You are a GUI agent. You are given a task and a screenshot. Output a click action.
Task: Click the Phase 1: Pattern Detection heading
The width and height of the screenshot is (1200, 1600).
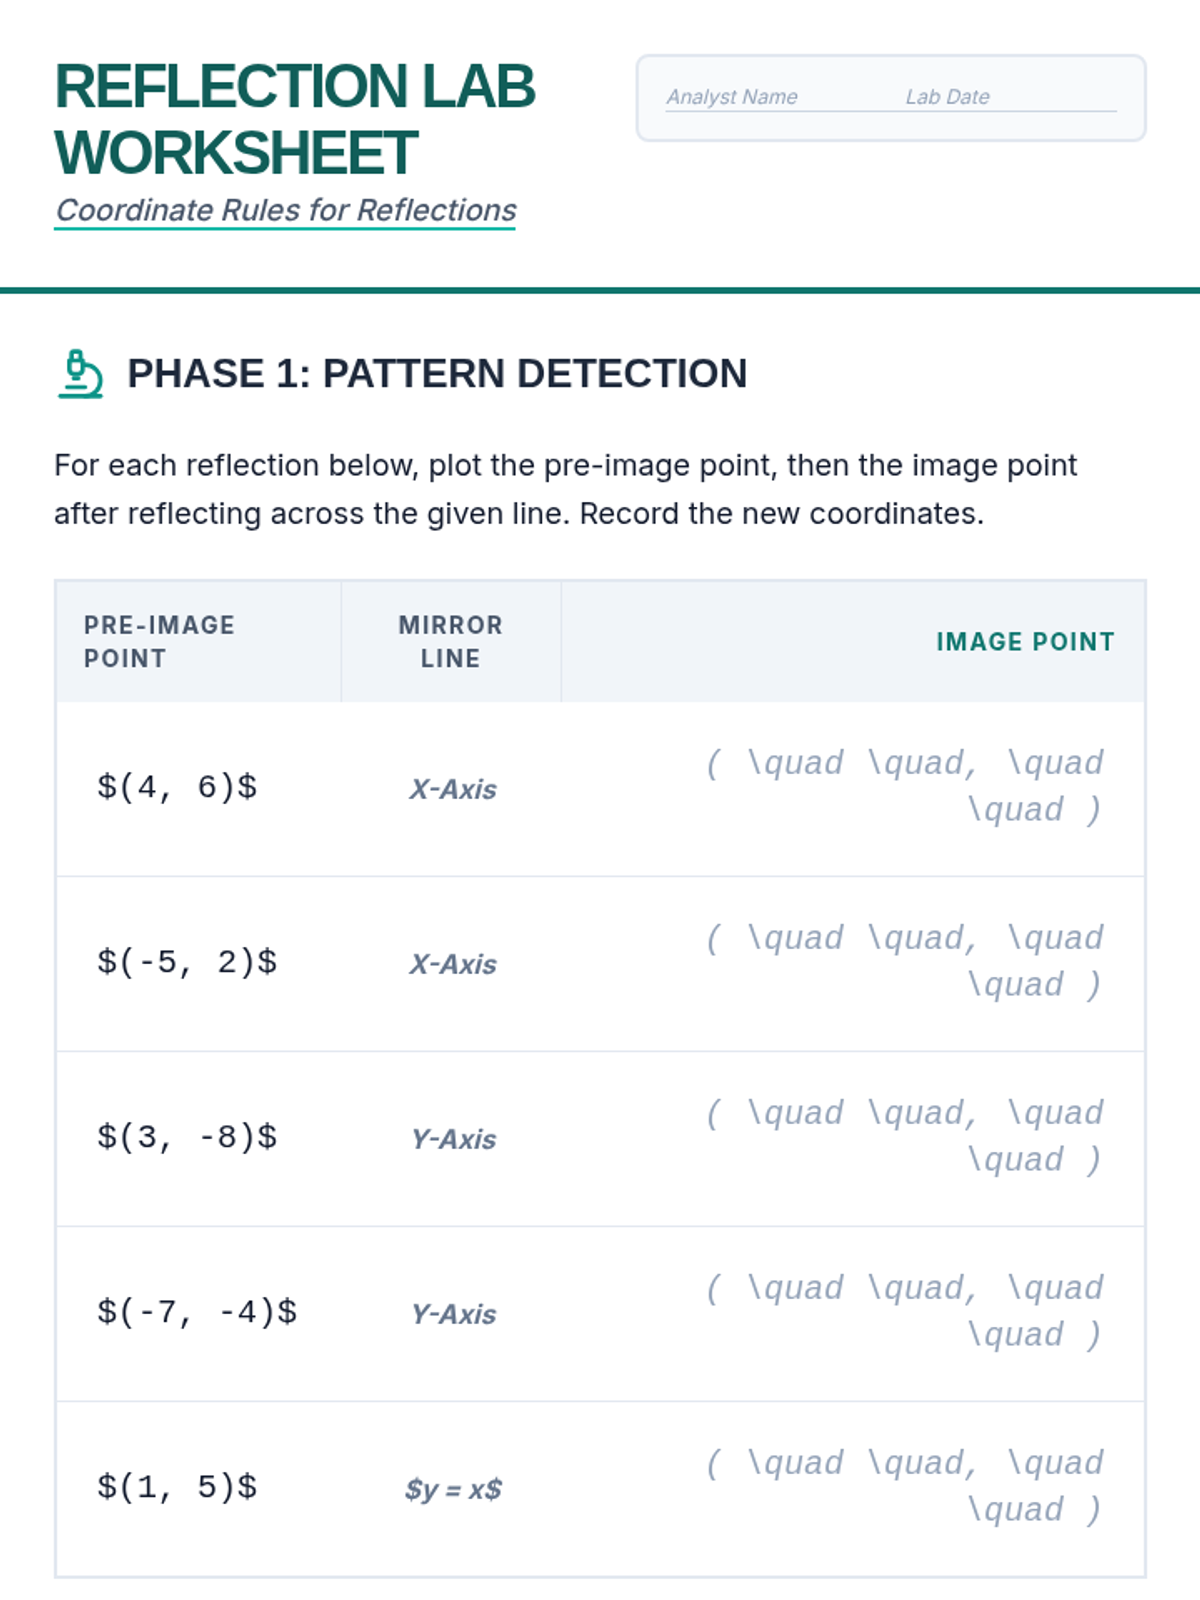coord(437,374)
